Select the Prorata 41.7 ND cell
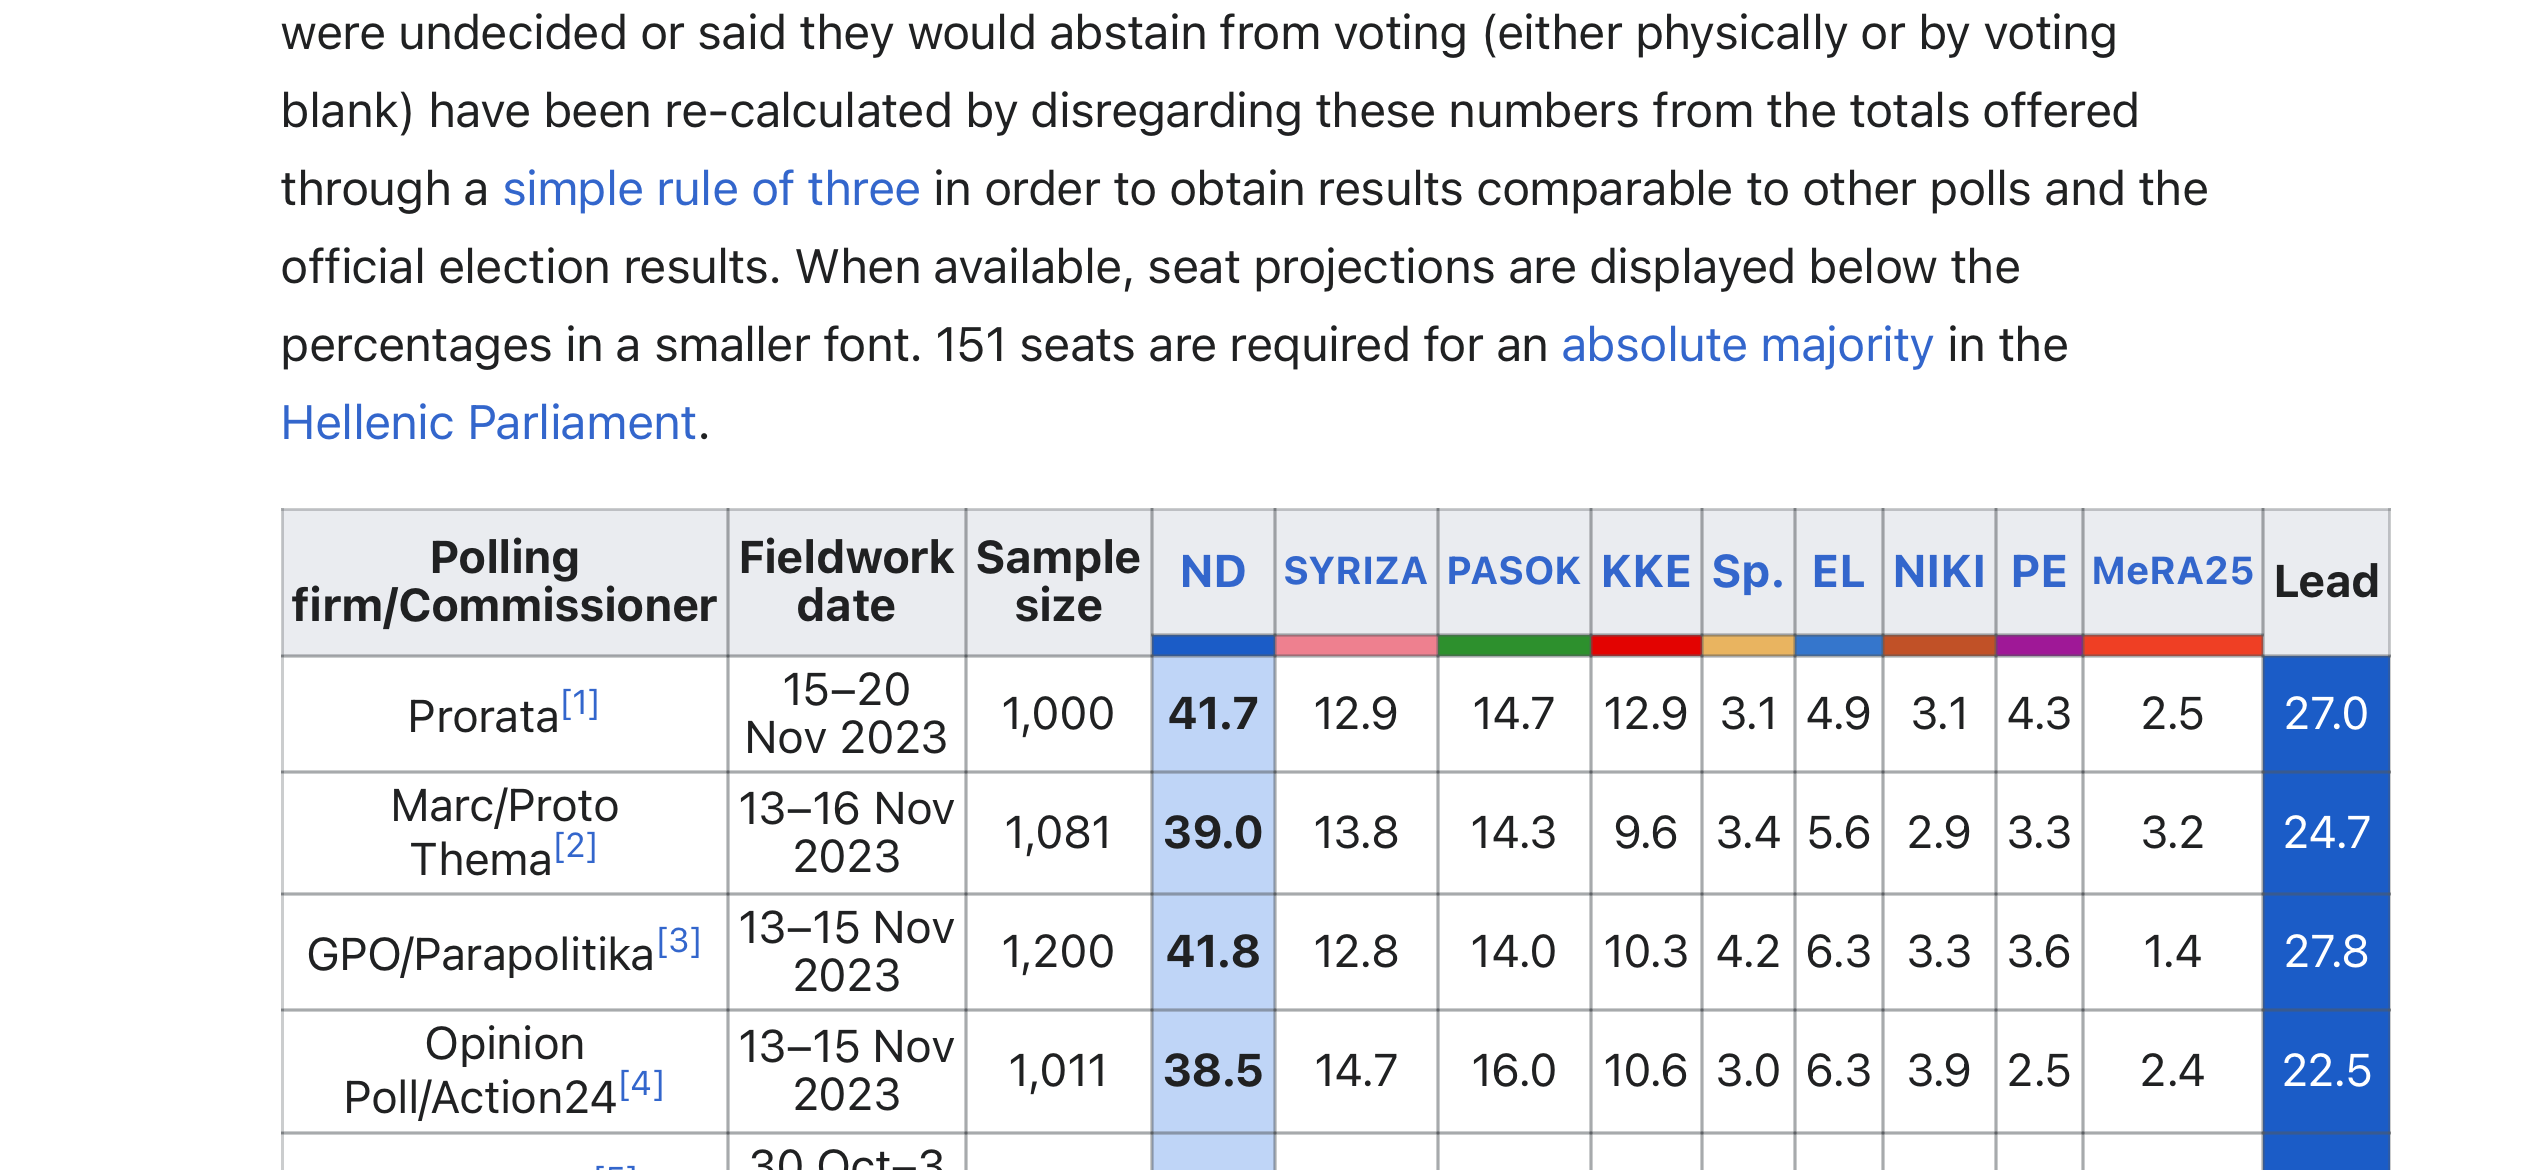The height and width of the screenshot is (1170, 2532). [x=1213, y=714]
